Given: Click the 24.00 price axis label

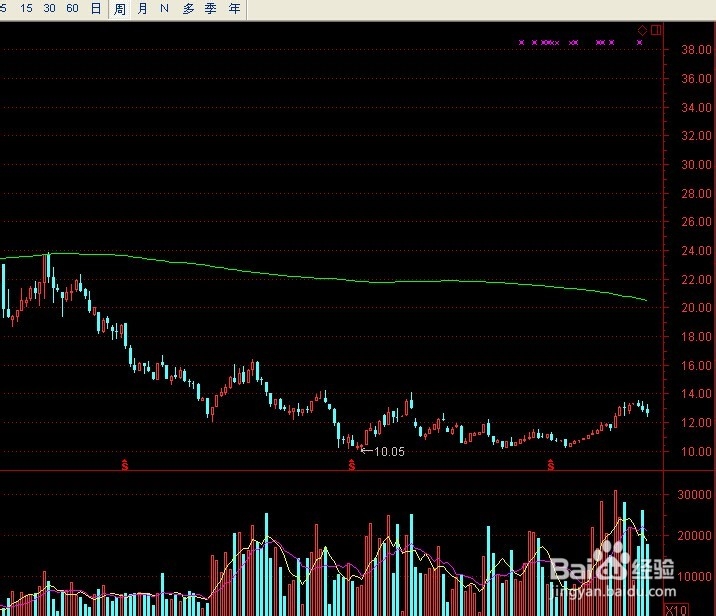Looking at the screenshot, I should [696, 251].
